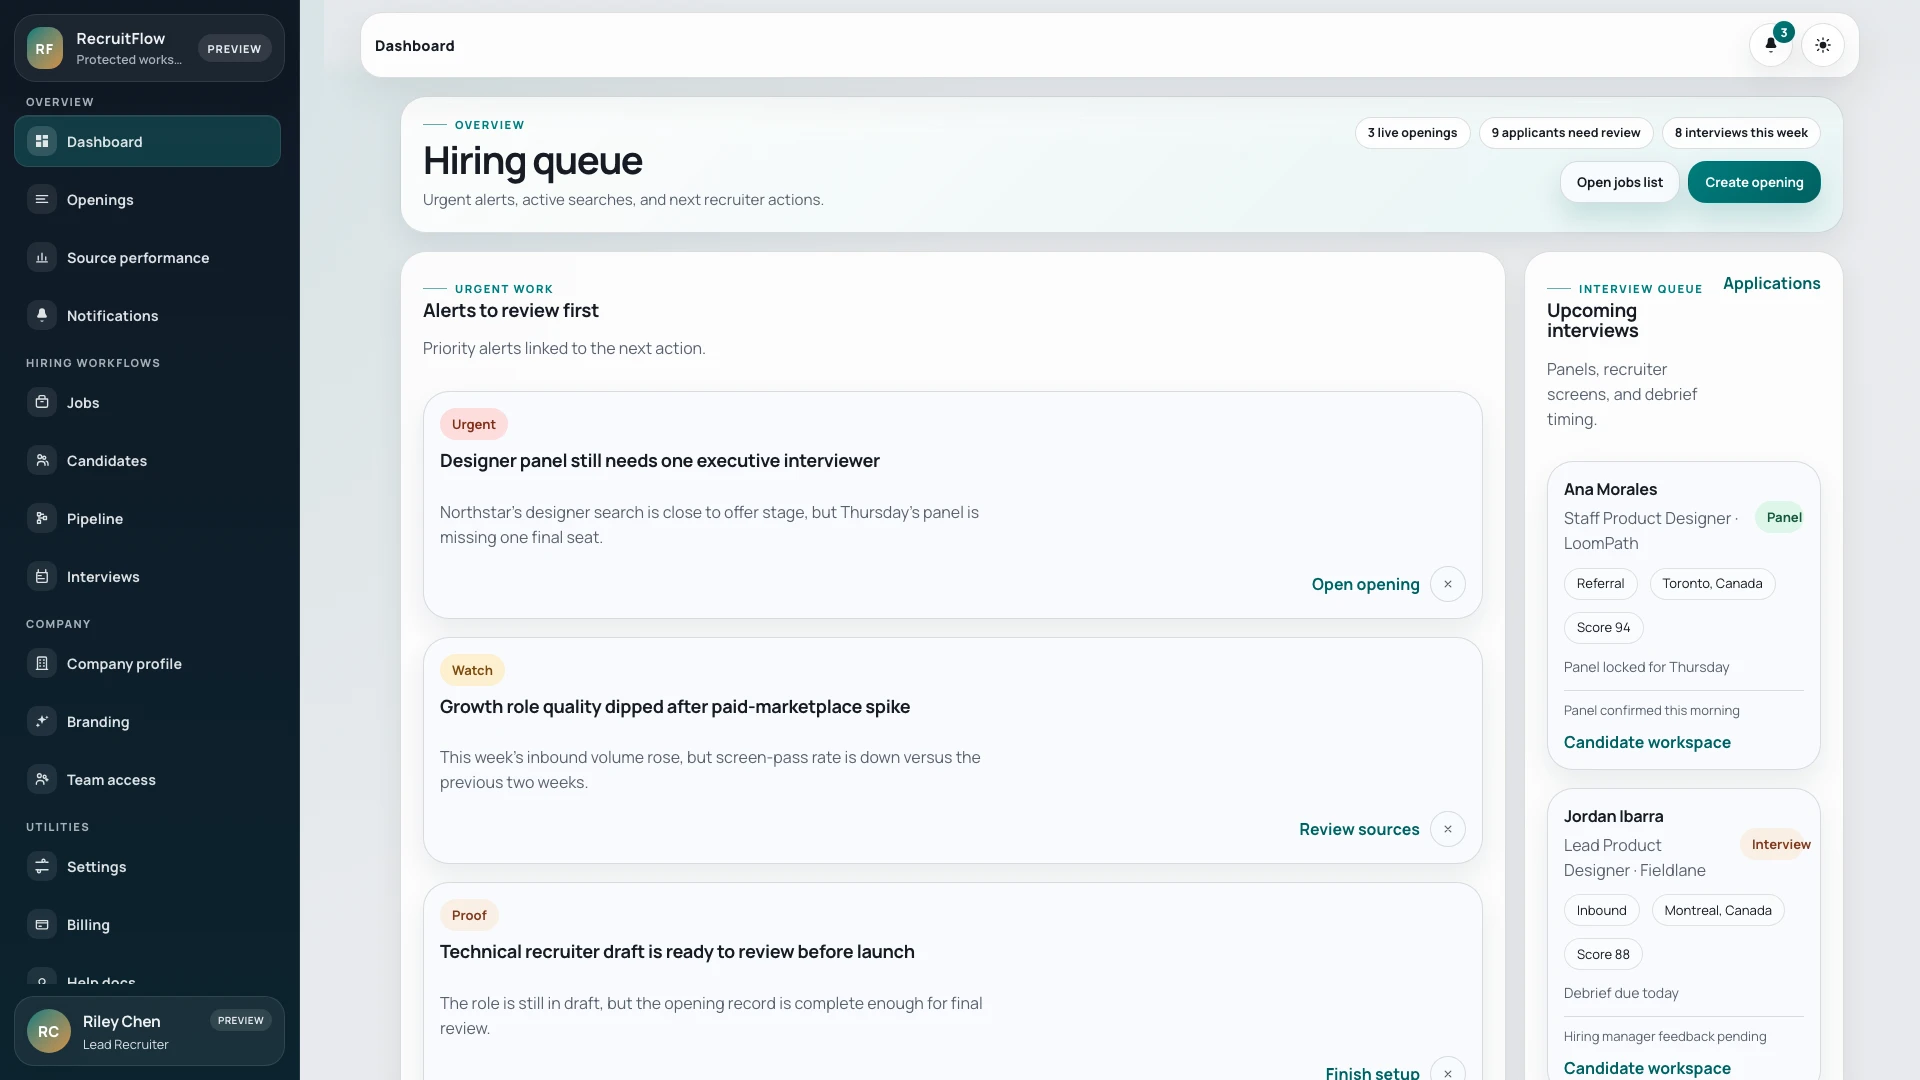Image resolution: width=1920 pixels, height=1080 pixels.
Task: Click the Finish setup link
Action: pyautogui.click(x=1372, y=1072)
